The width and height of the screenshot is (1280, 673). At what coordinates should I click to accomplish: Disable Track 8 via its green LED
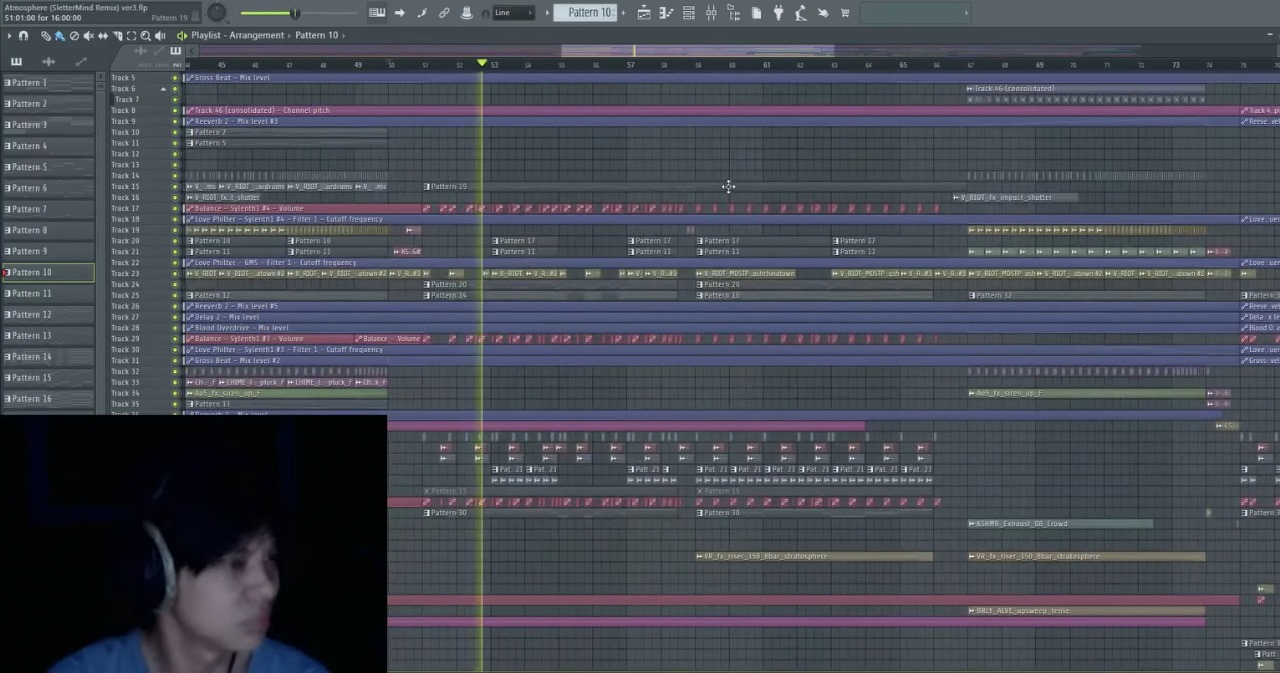coord(175,111)
